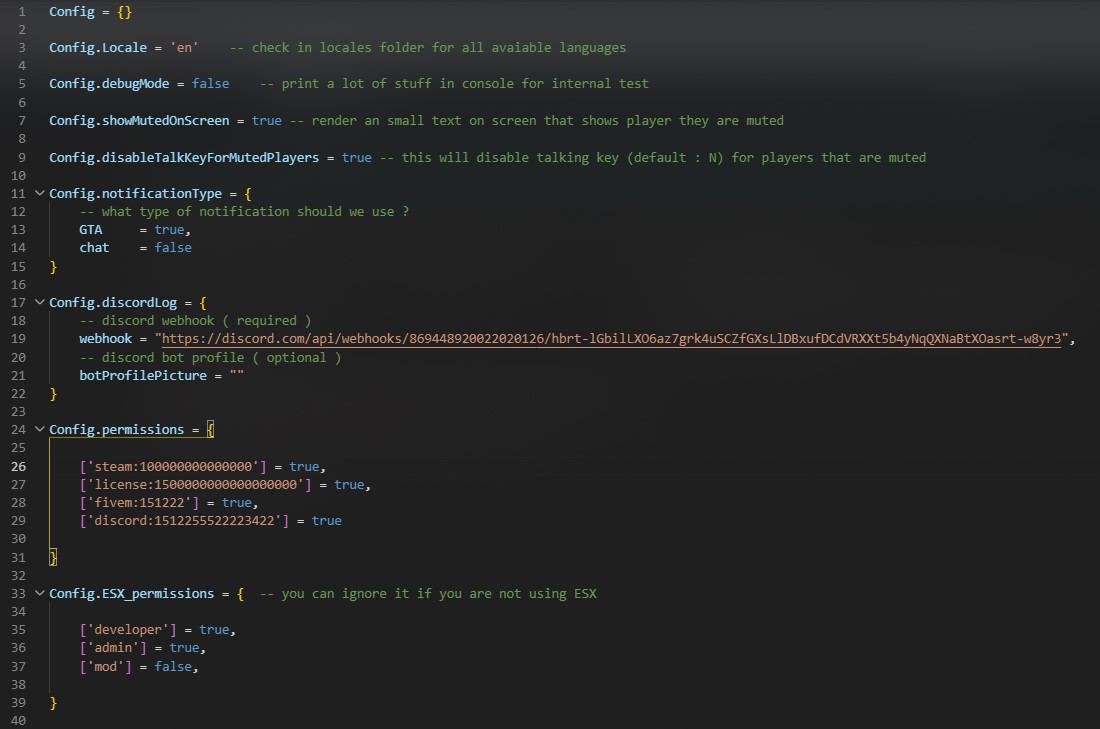Screen dimensions: 1100x729
Task: Click 'true' value of disableTalkKeyForMutedPlayers
Action: tap(356, 158)
